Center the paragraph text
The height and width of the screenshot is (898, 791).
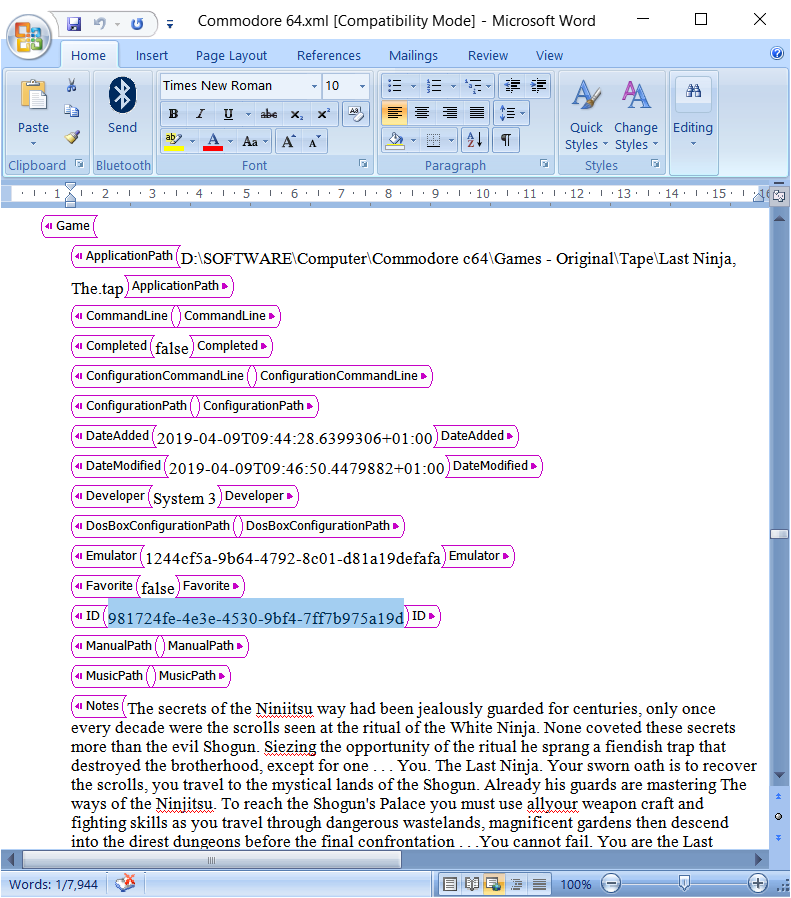pyautogui.click(x=422, y=112)
